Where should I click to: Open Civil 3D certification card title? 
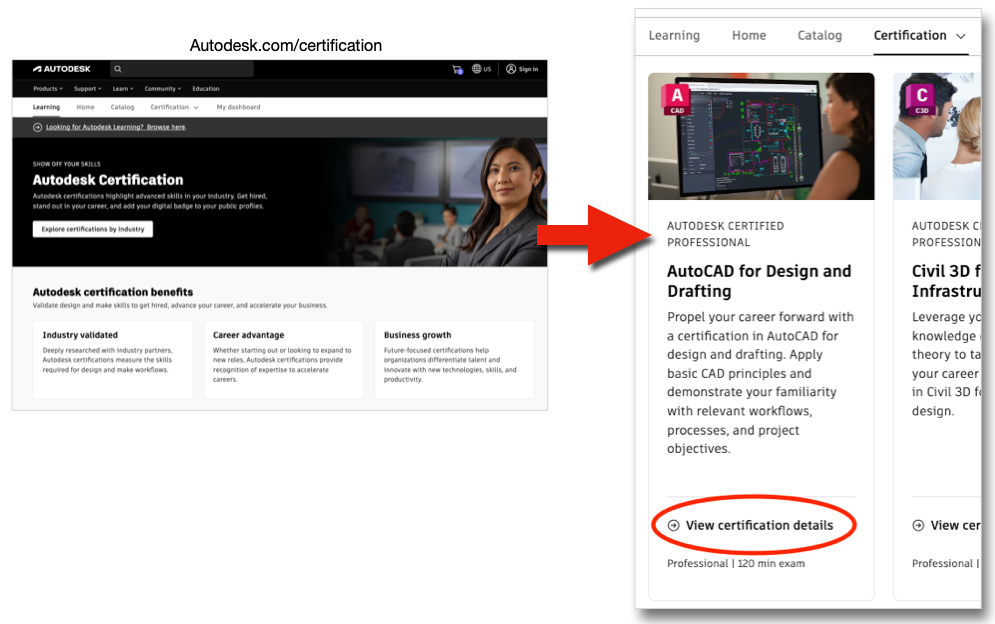946,281
